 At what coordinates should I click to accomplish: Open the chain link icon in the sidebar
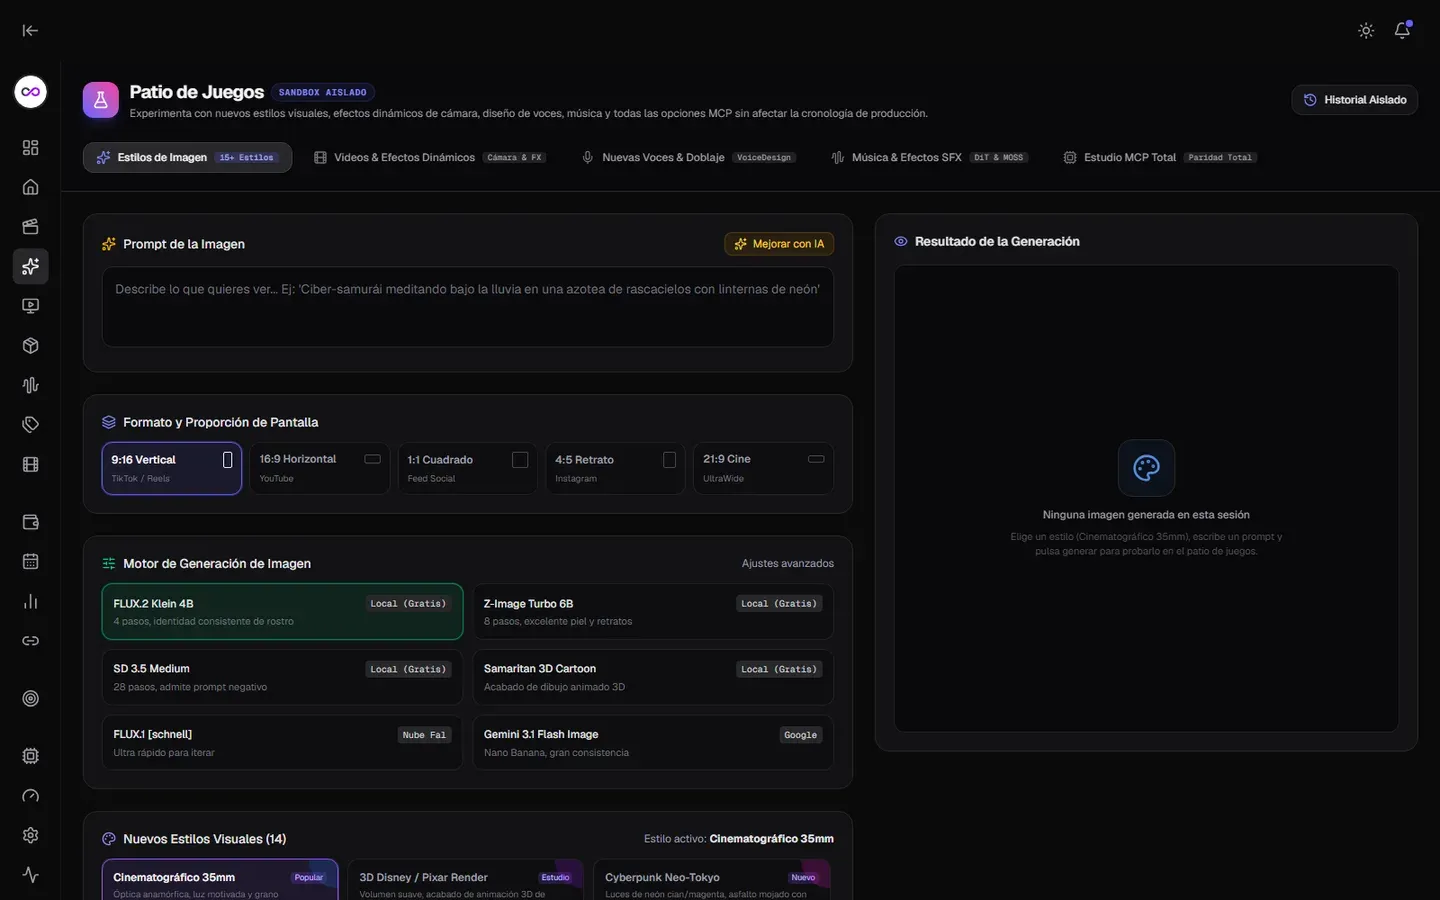pos(31,641)
